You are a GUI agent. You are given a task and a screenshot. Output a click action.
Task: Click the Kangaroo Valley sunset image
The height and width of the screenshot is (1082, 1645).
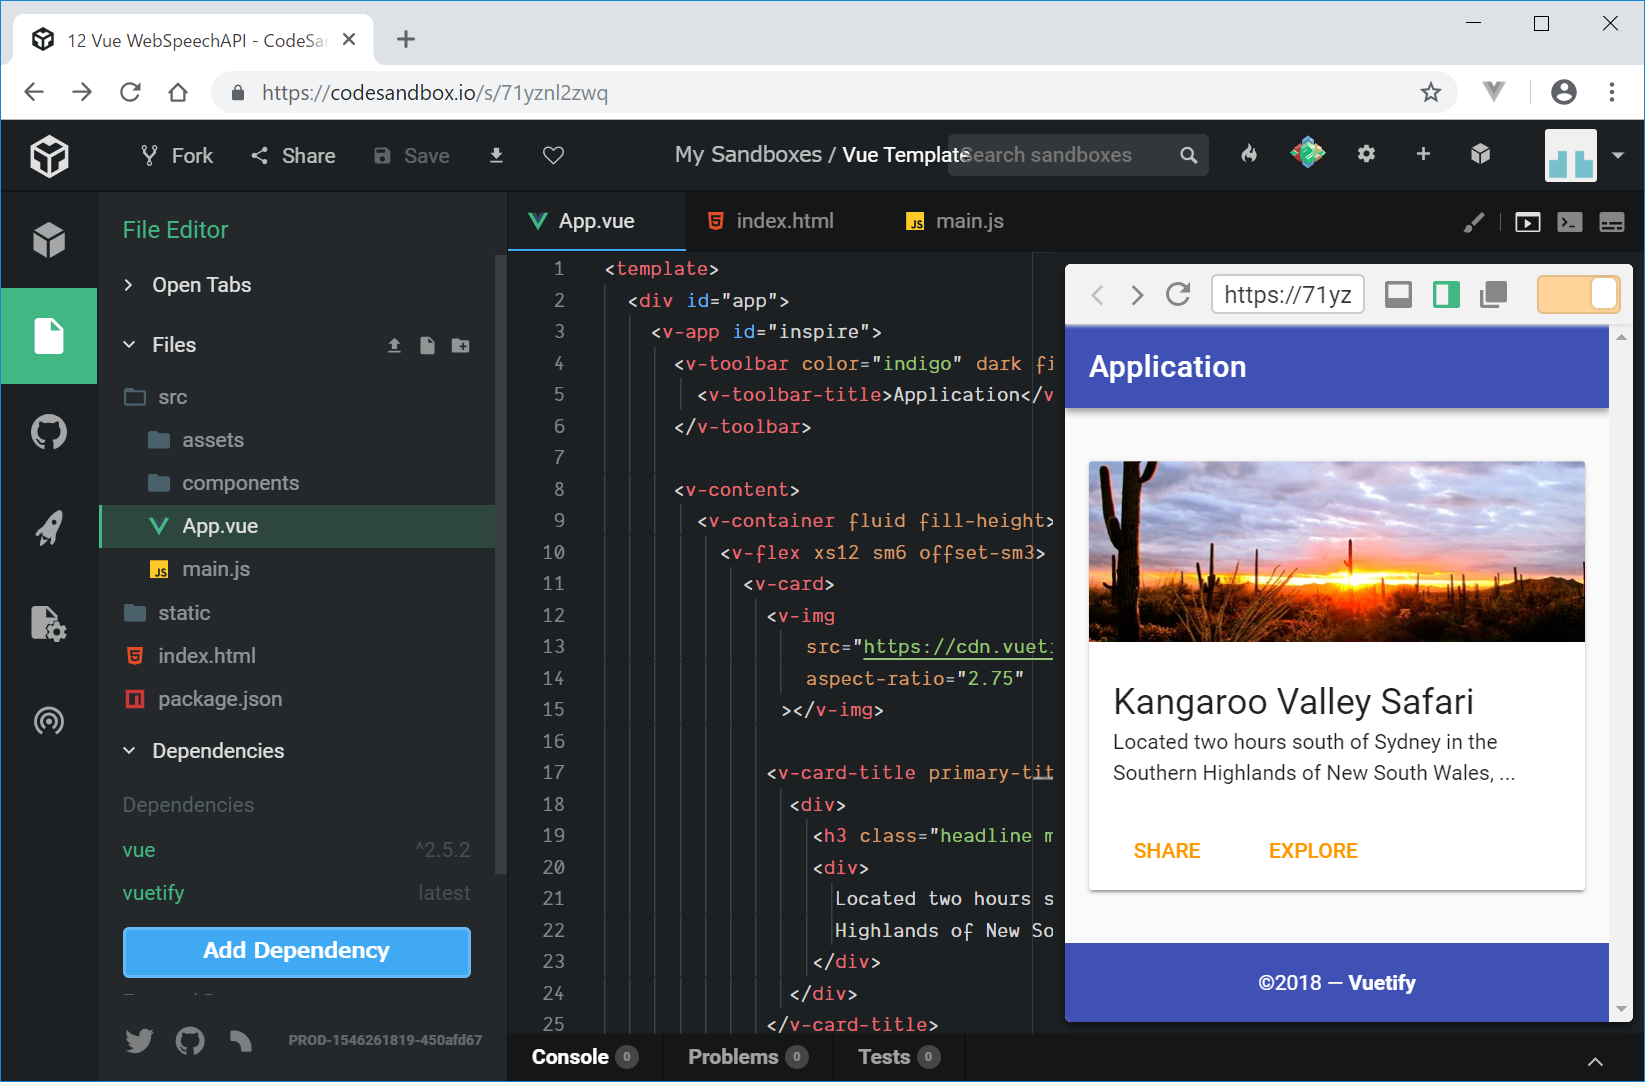pyautogui.click(x=1336, y=551)
